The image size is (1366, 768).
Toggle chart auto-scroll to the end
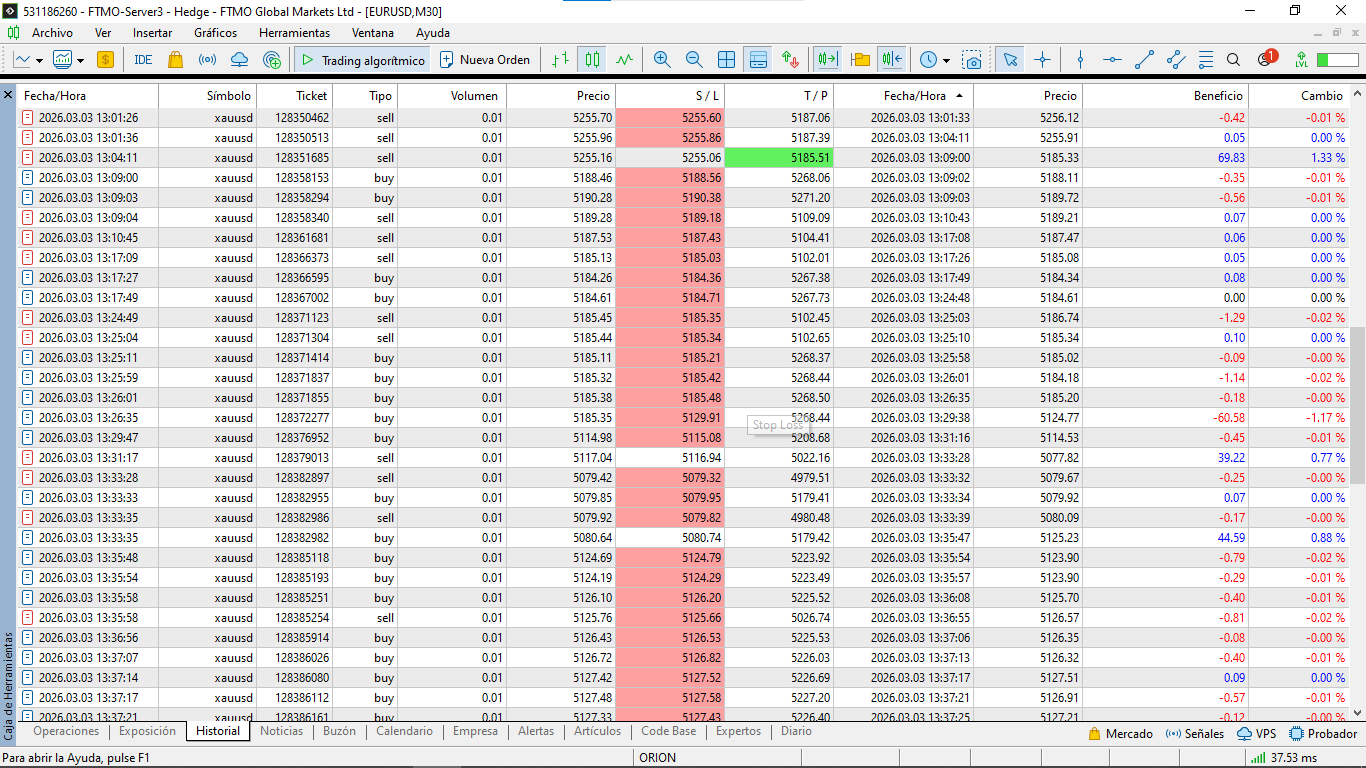(x=827, y=60)
